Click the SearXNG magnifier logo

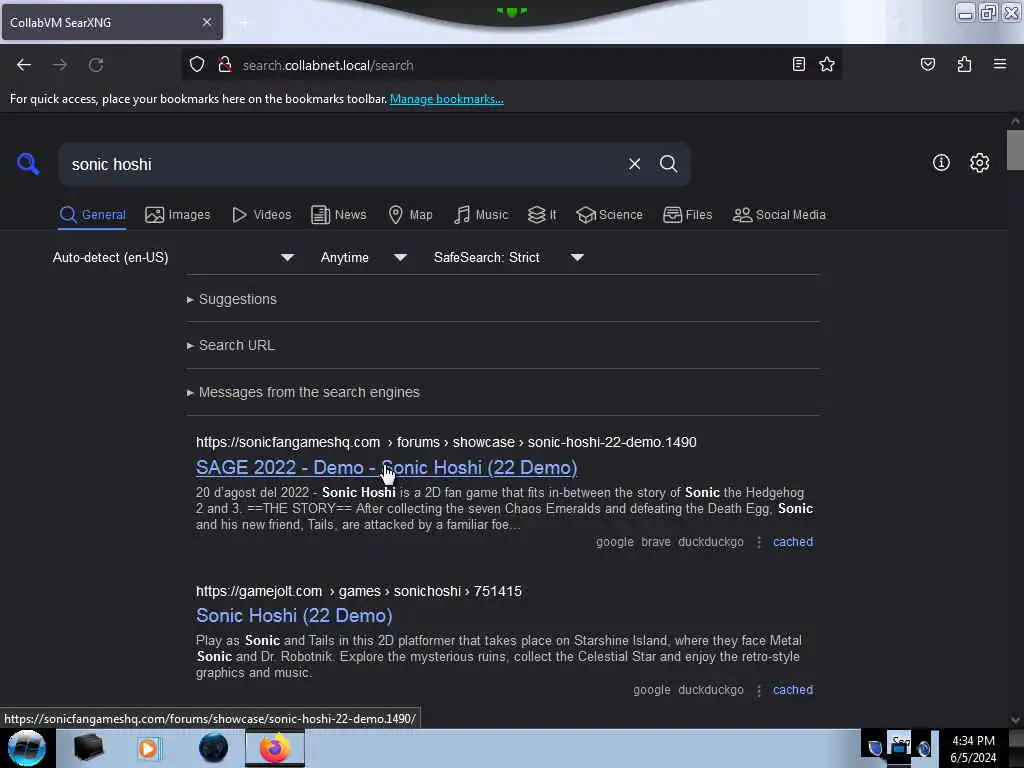28,163
